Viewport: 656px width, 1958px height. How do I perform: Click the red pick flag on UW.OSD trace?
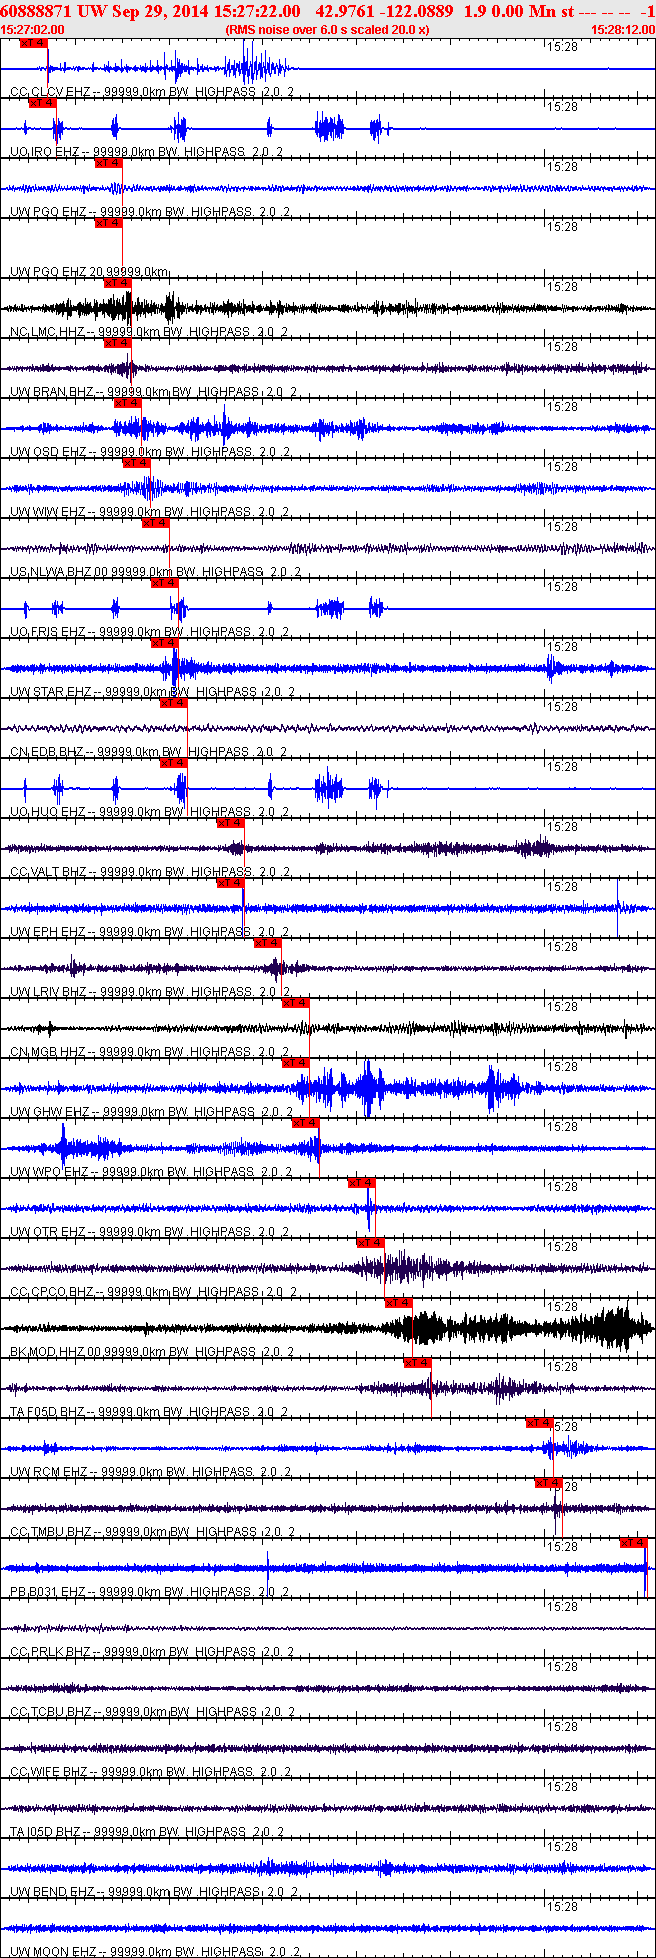click(x=128, y=403)
